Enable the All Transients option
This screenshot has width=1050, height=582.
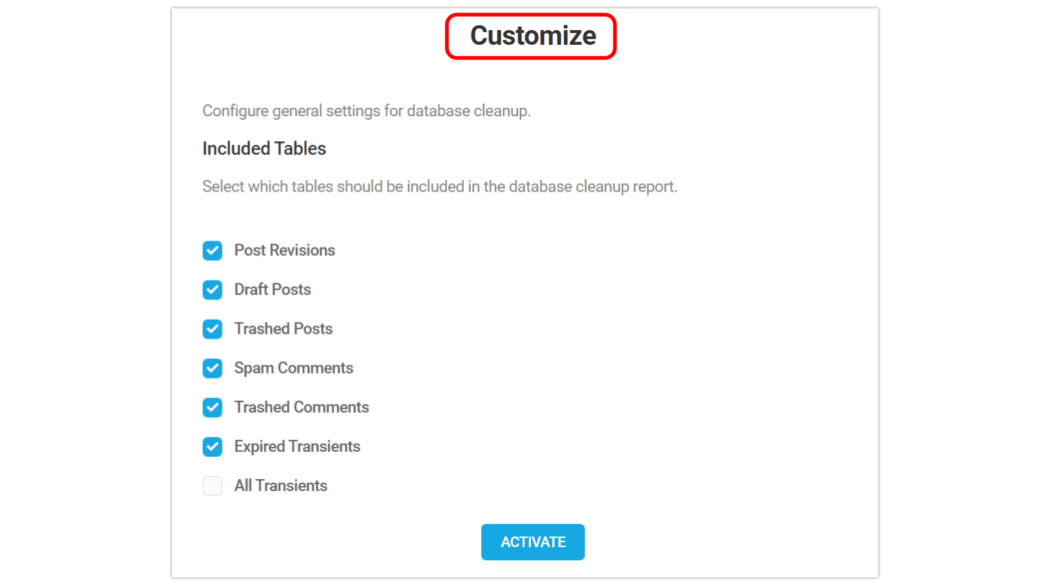click(212, 485)
